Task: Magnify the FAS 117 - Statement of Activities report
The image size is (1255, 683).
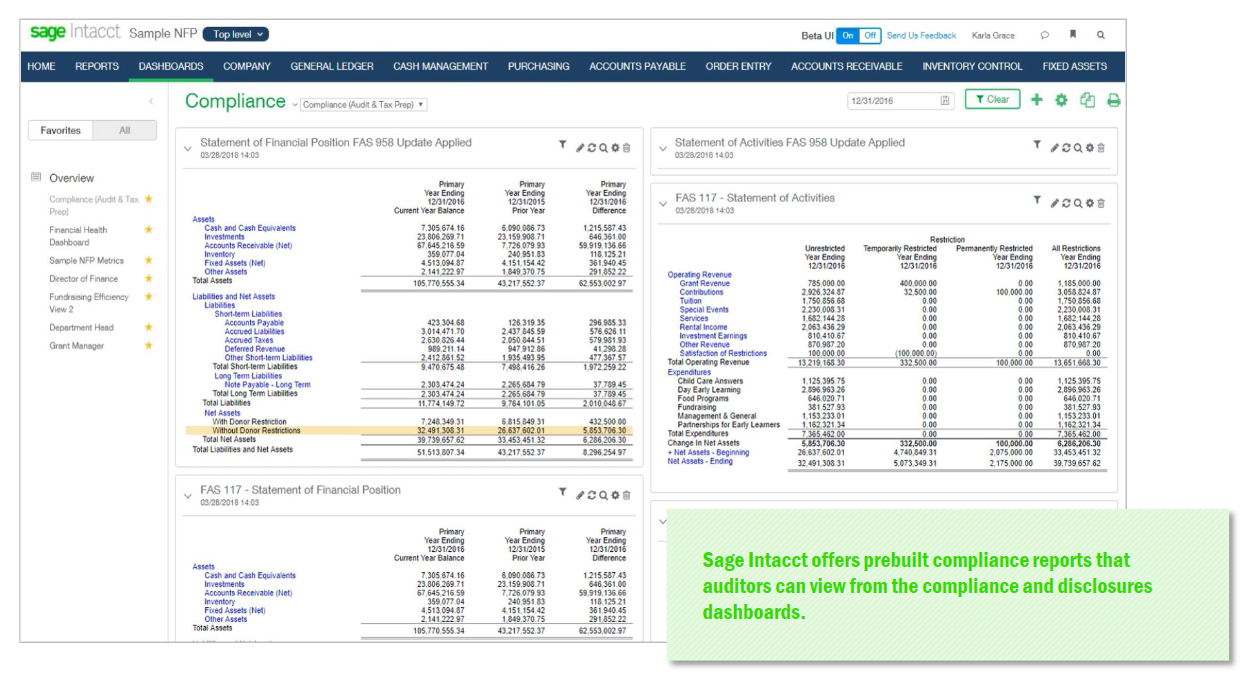Action: click(x=1077, y=203)
